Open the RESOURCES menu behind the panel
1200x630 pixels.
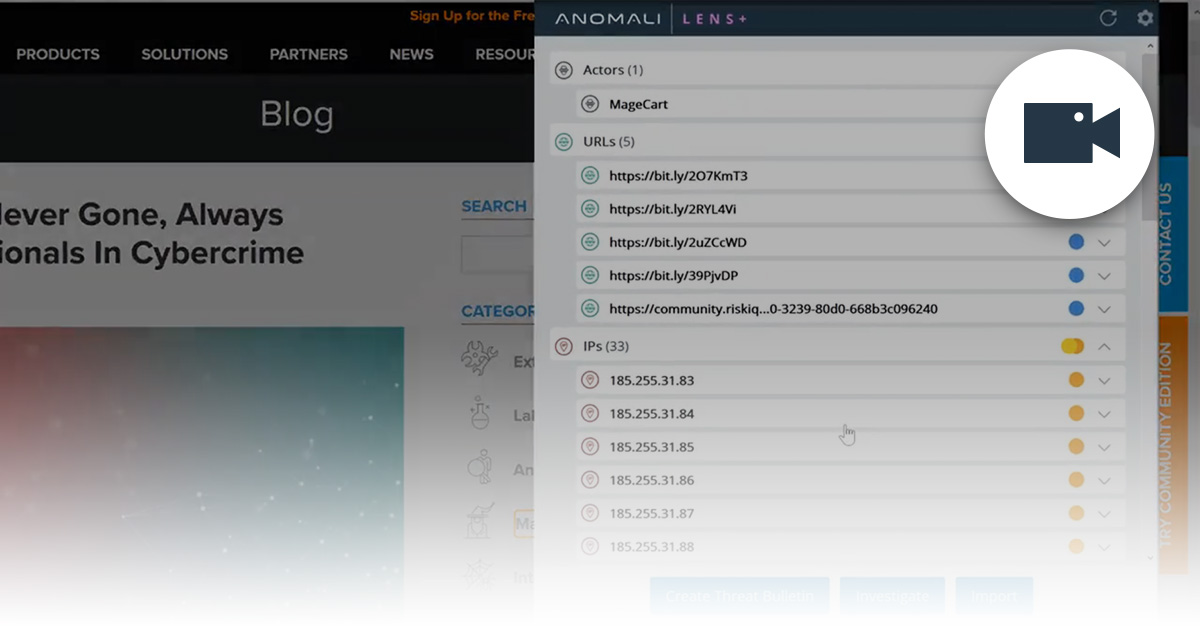click(504, 54)
